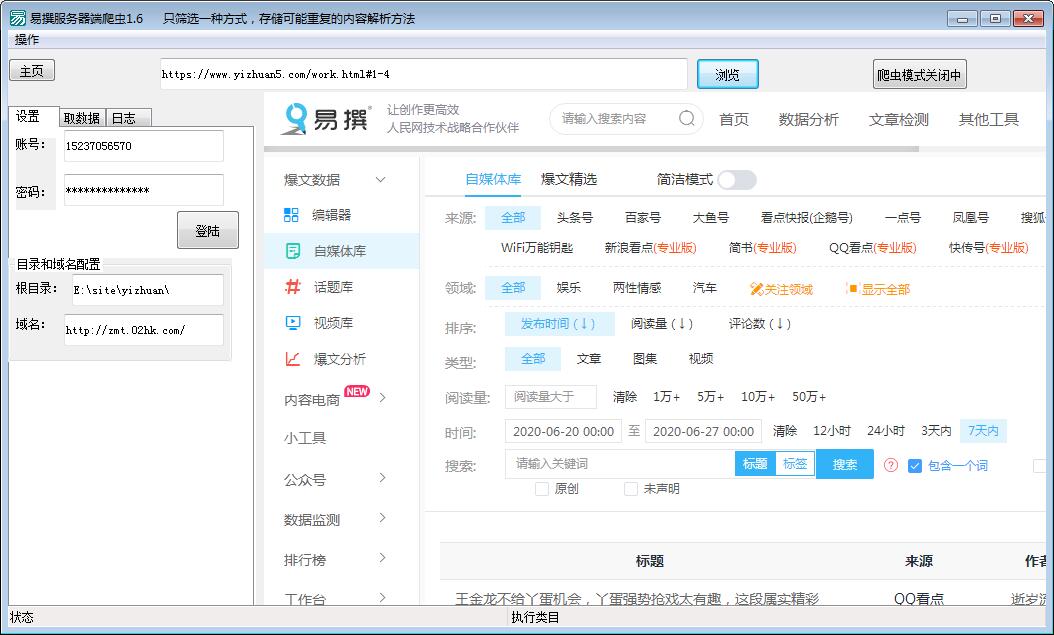Click the red question mark help icon
Image resolution: width=1054 pixels, height=635 pixels.
pyautogui.click(x=891, y=464)
